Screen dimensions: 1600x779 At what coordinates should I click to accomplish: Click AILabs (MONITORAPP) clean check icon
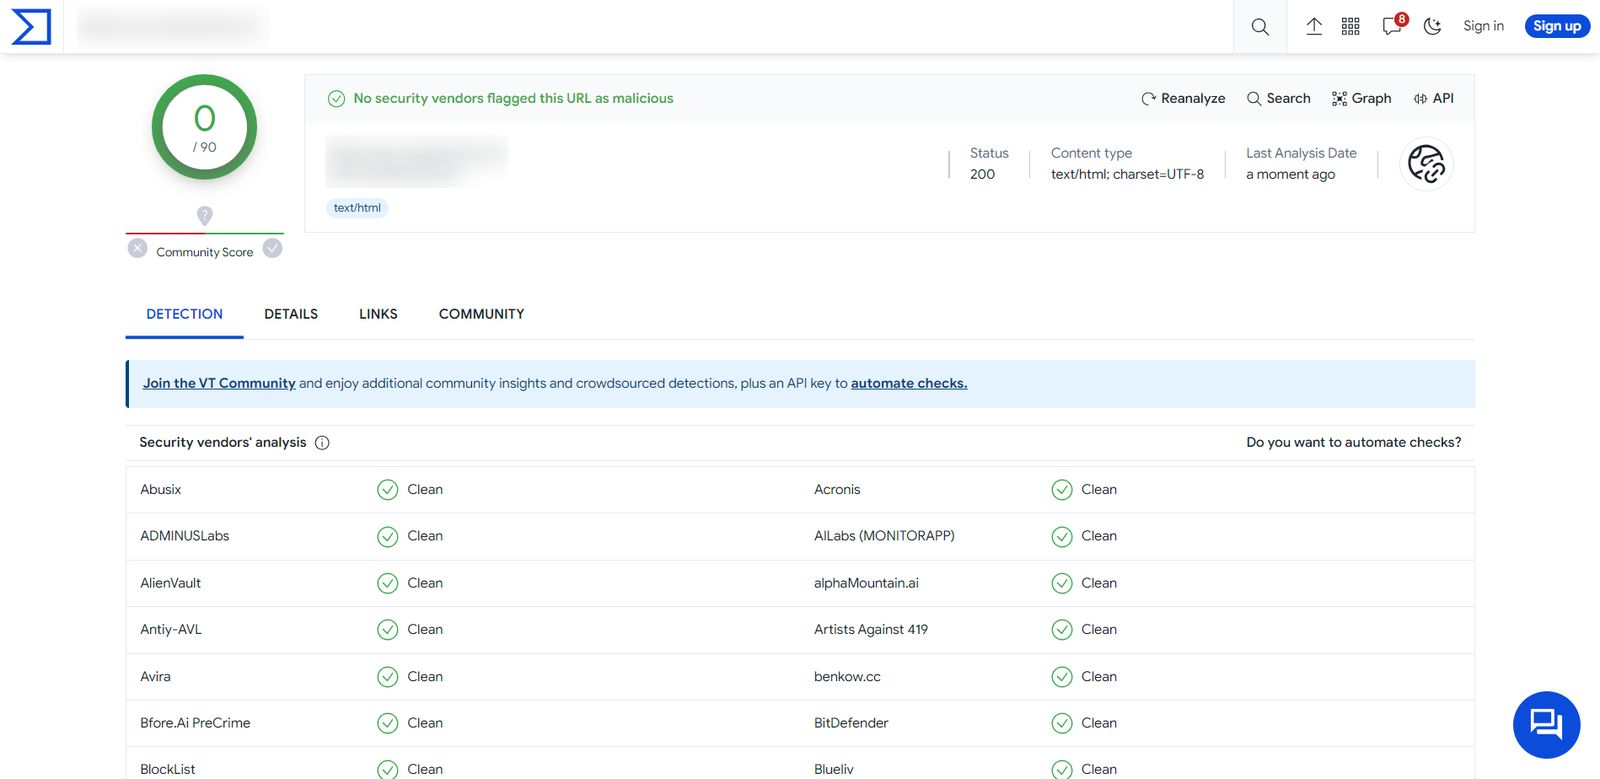pos(1061,537)
